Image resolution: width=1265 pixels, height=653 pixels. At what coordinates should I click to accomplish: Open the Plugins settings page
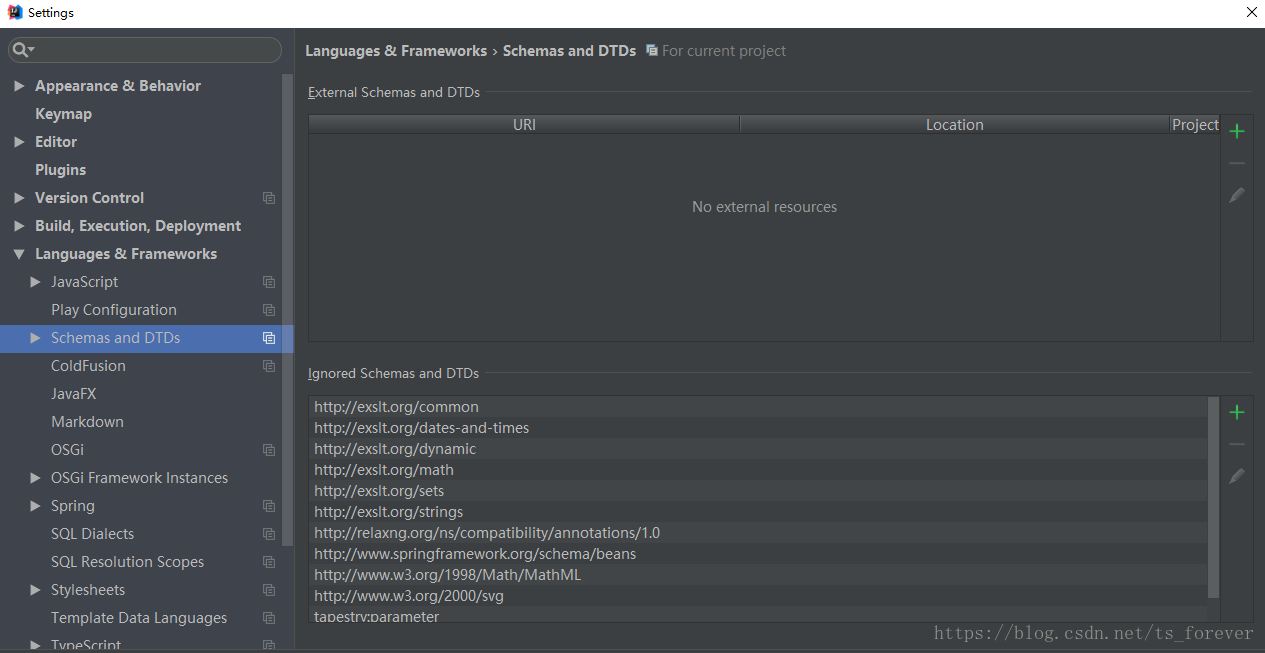pyautogui.click(x=60, y=170)
